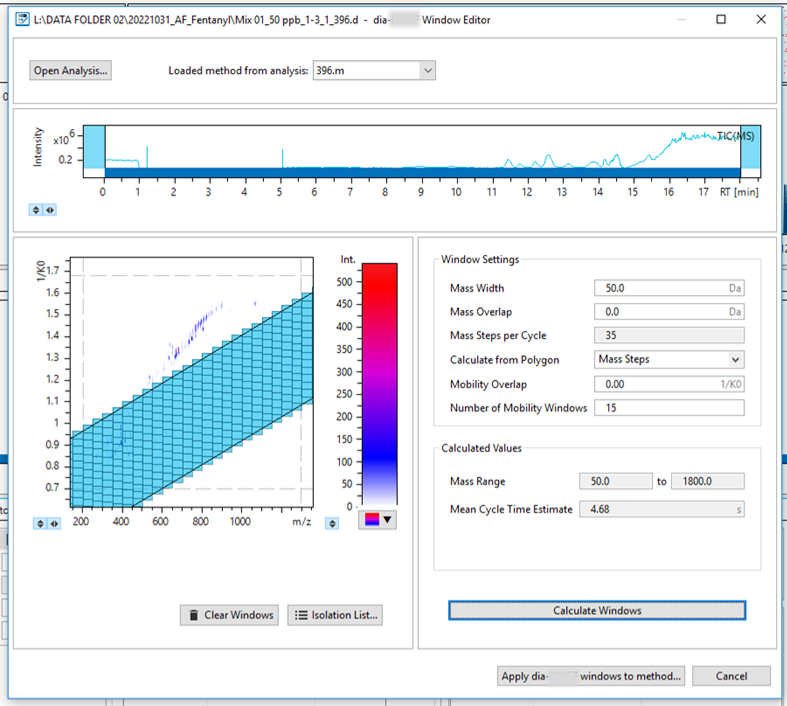Click list icon on Isolation List button
Viewport: 787px width, 706px height.
[x=301, y=615]
